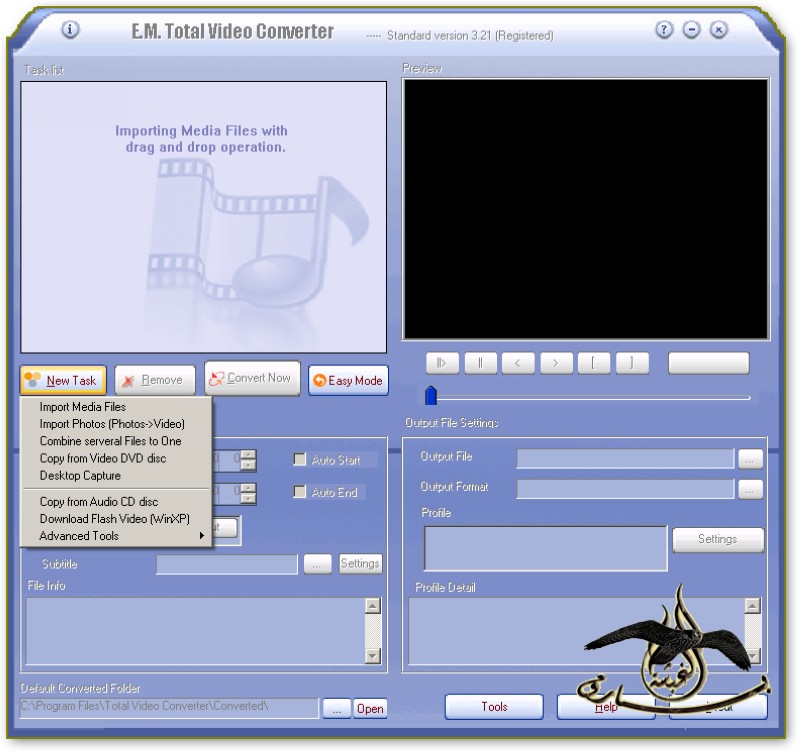The width and height of the screenshot is (800, 753).
Task: Click the Output File input field
Action: click(625, 459)
